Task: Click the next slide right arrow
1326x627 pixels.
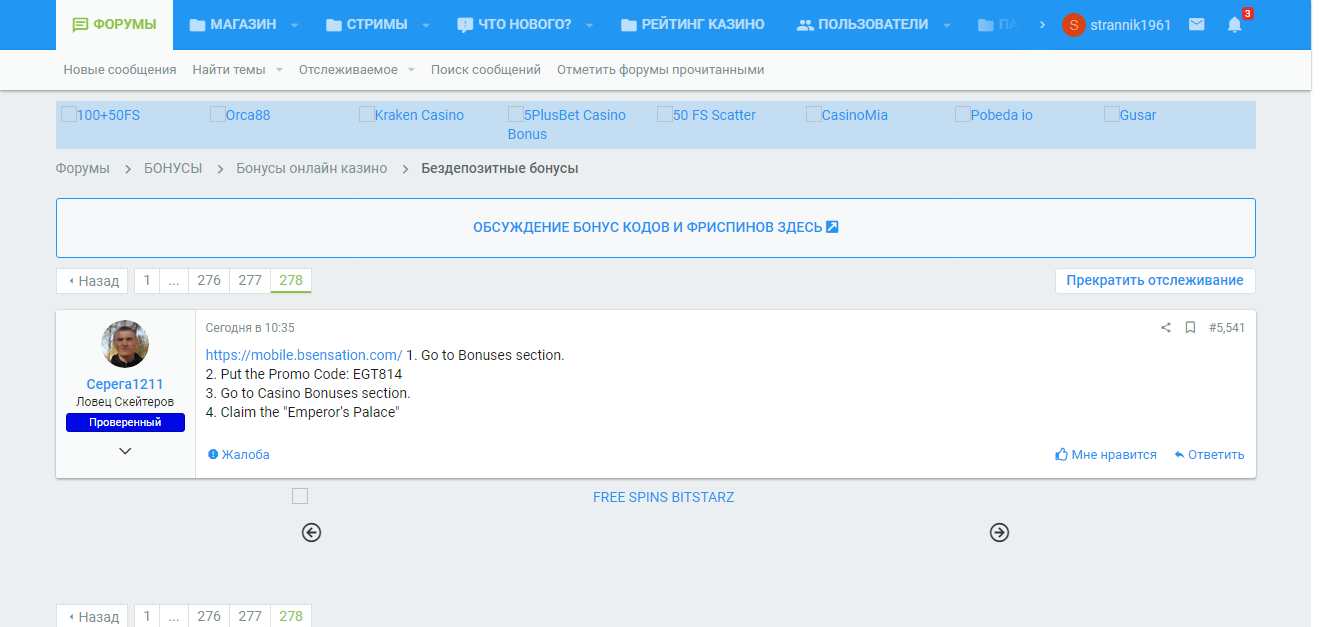Action: click(x=999, y=533)
